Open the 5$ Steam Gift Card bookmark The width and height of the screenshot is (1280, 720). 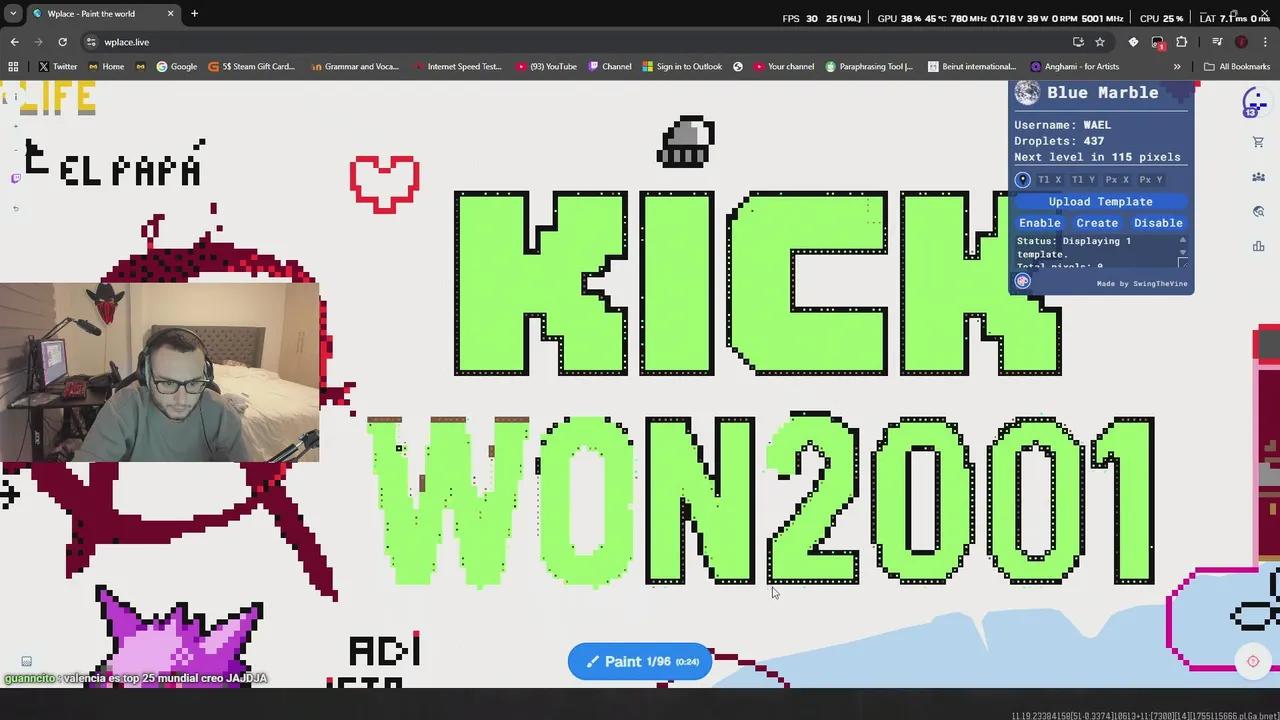pyautogui.click(x=252, y=67)
